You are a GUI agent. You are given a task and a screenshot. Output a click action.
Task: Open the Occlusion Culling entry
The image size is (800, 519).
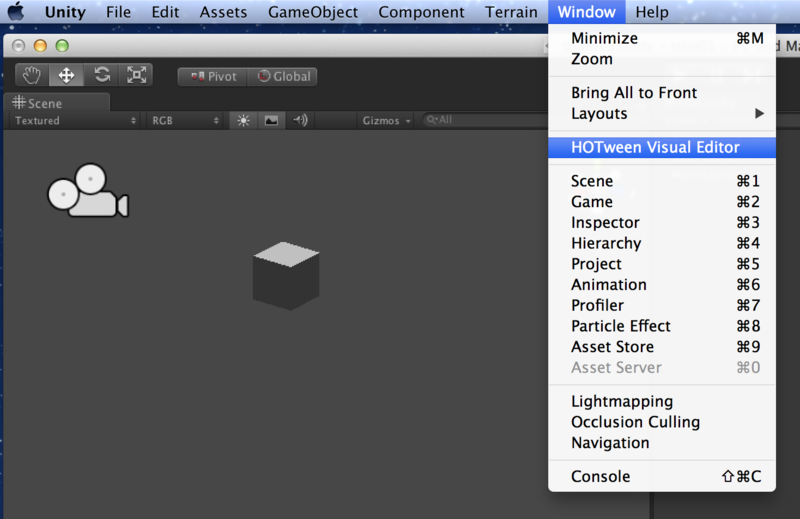click(662, 422)
